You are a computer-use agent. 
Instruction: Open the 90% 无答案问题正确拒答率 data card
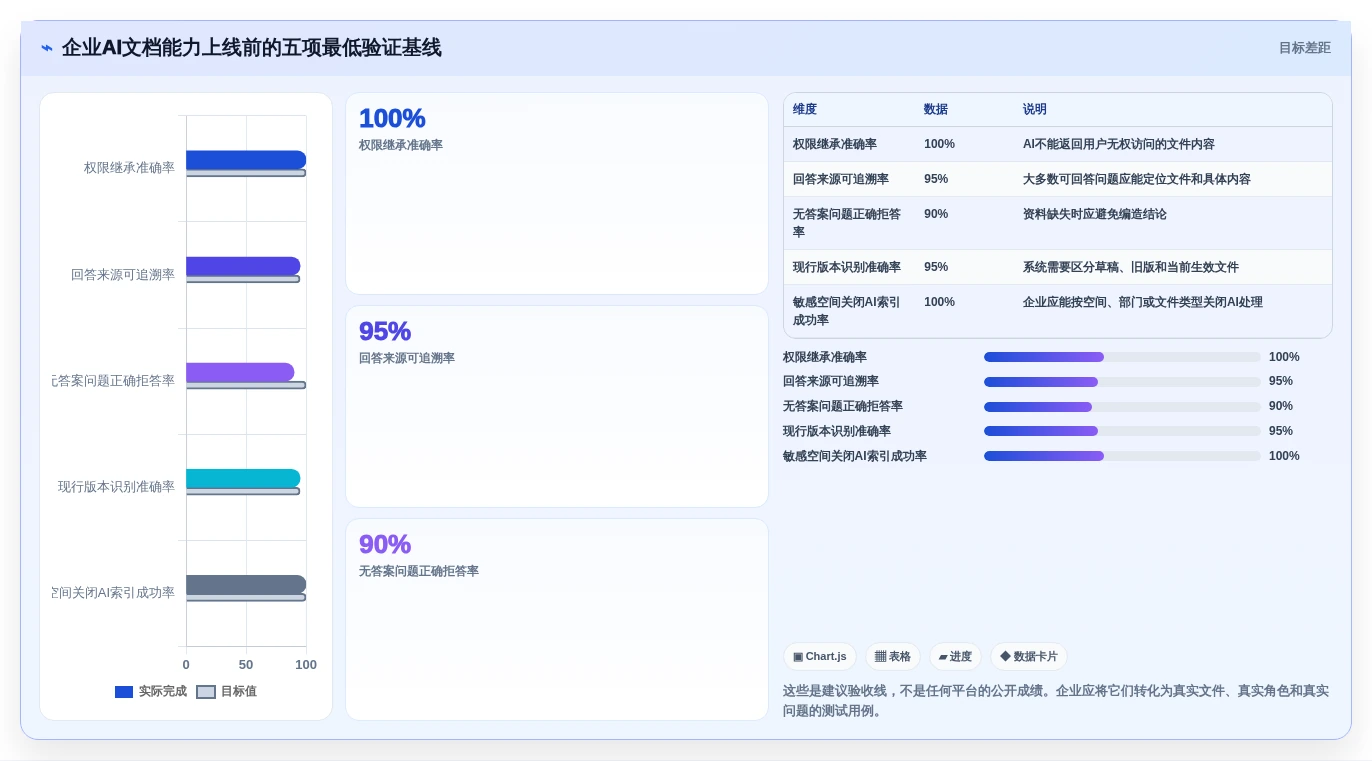click(x=557, y=619)
